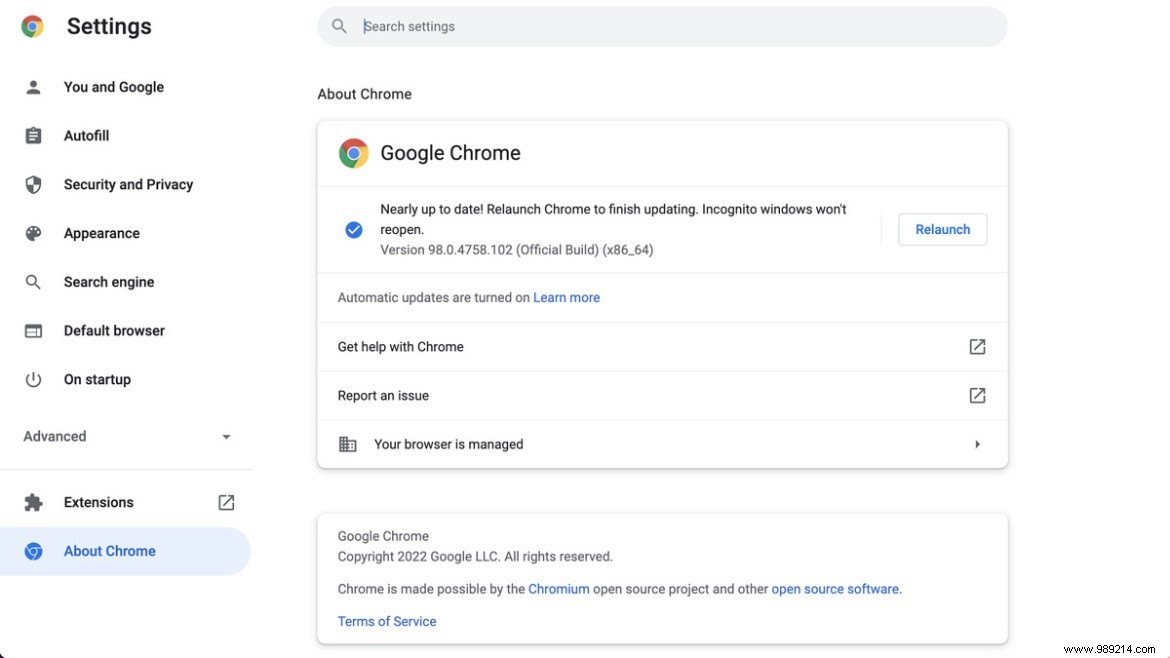Screen dimensions: 1170x658
Task: Click the Appearance palette icon
Action: coord(33,233)
